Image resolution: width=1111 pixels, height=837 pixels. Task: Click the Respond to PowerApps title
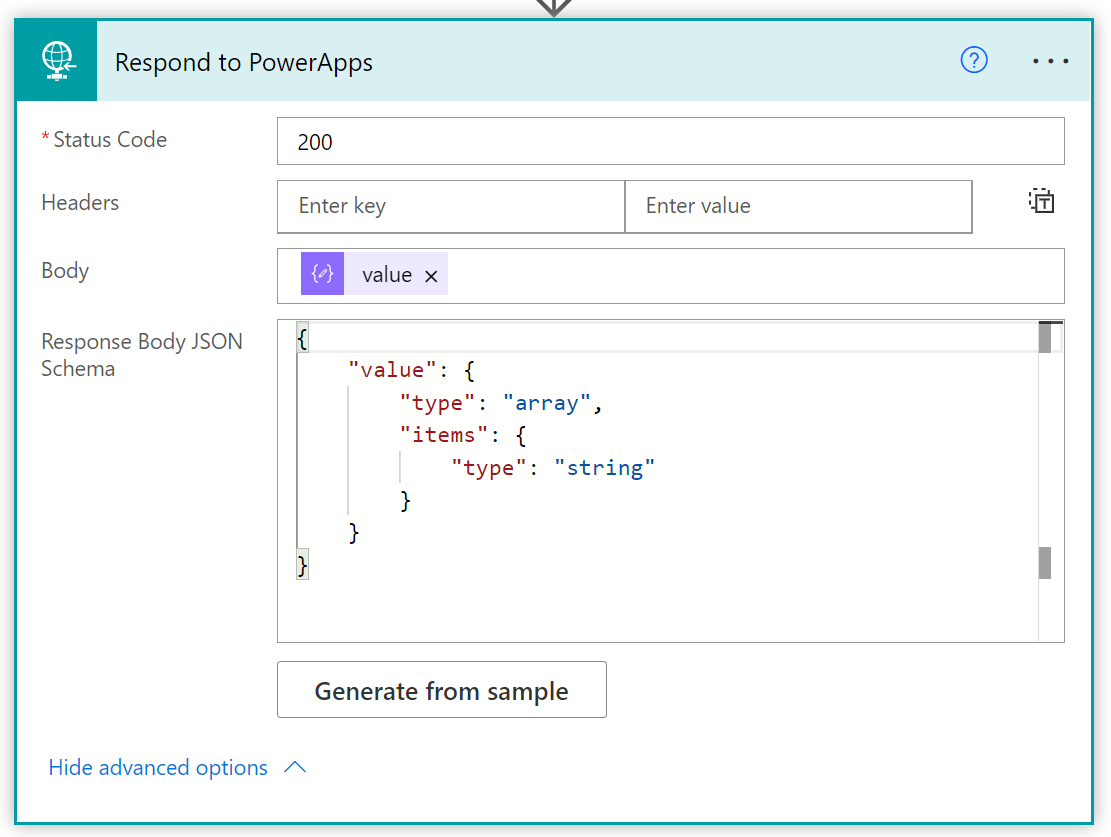point(244,62)
